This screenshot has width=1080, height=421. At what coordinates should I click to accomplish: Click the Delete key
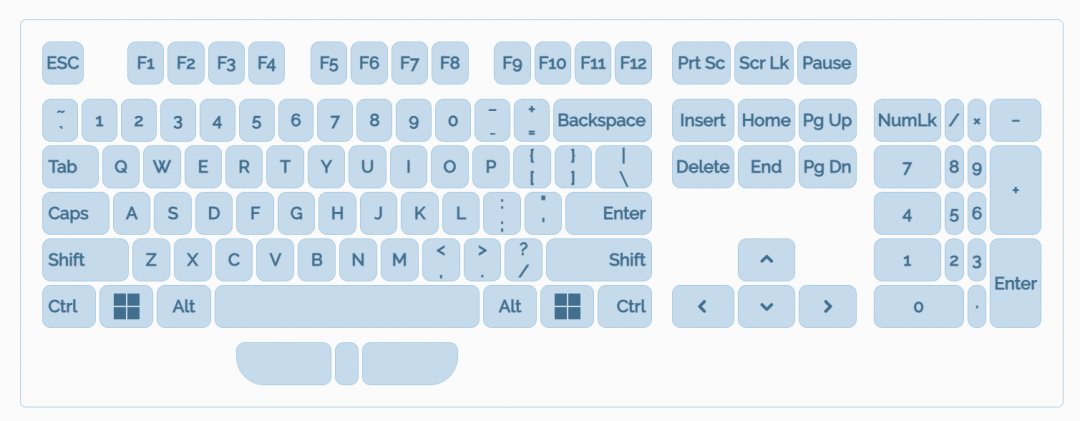[x=703, y=167]
